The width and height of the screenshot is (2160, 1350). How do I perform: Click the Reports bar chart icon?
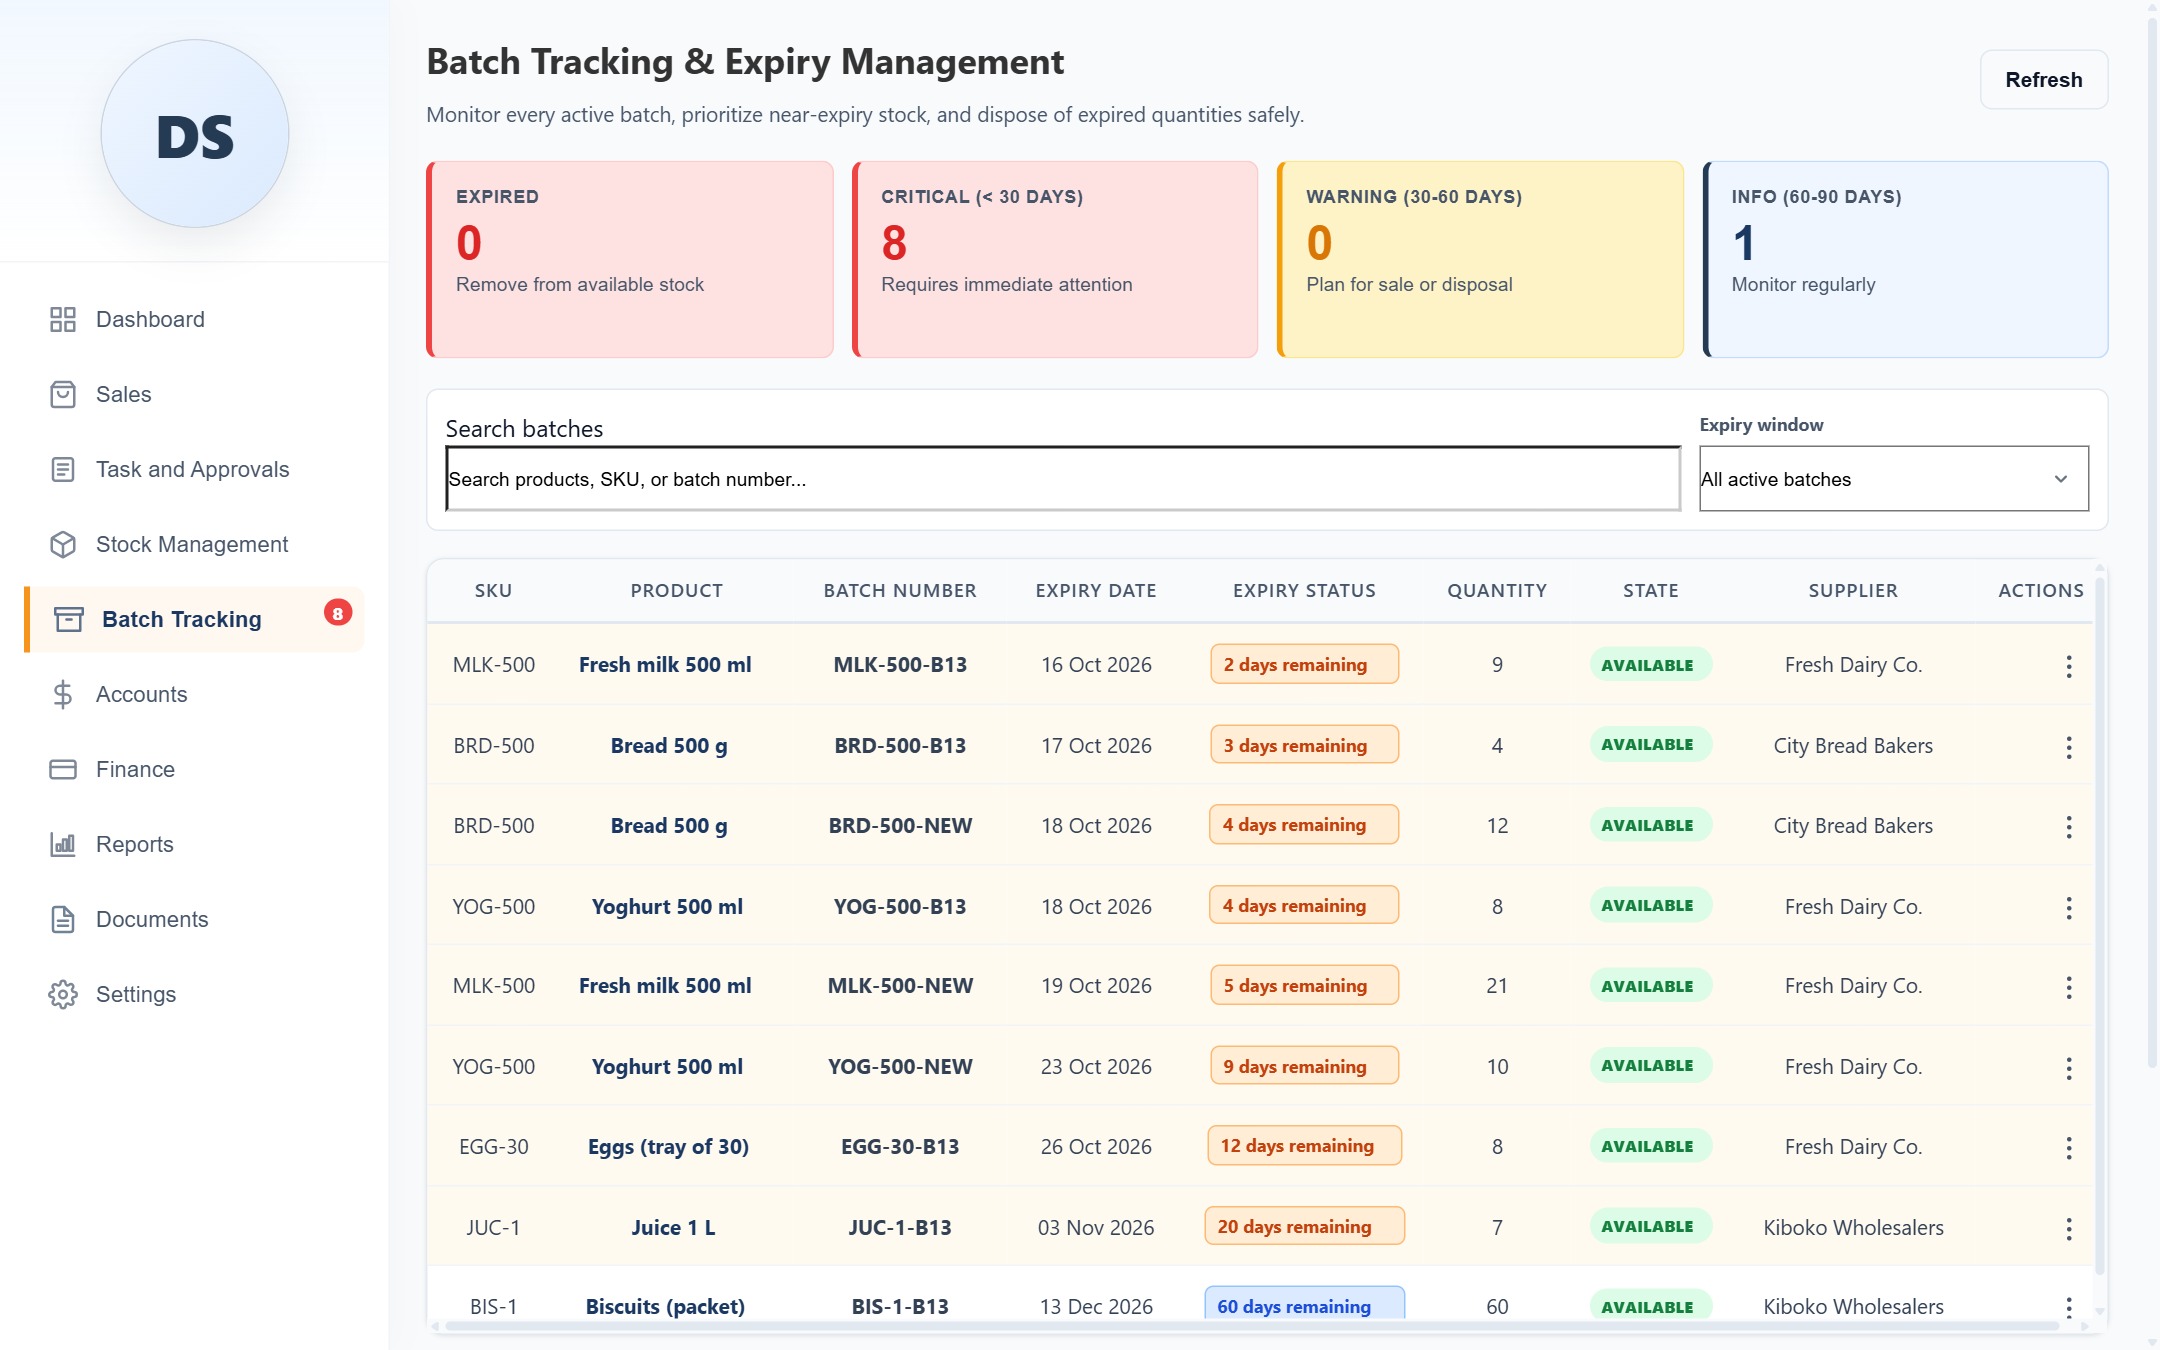click(x=63, y=844)
